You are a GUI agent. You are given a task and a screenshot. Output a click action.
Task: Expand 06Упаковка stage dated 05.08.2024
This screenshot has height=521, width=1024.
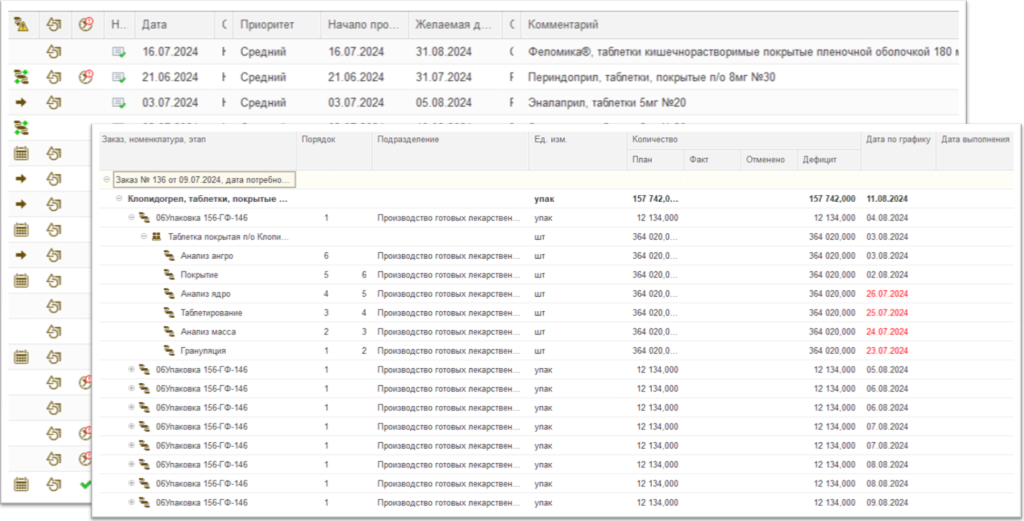pos(131,370)
